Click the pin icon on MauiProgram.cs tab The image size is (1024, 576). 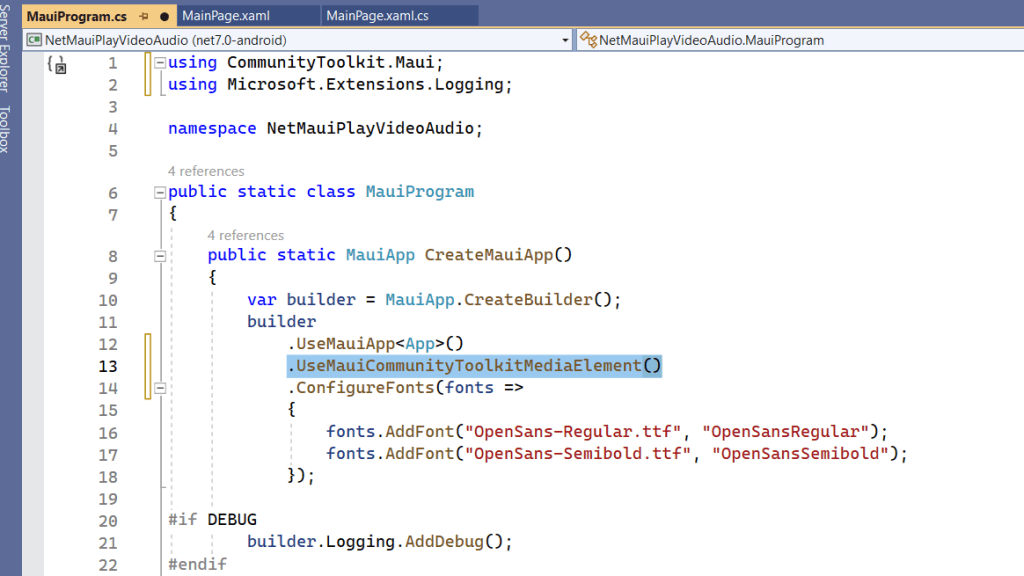[x=145, y=17]
